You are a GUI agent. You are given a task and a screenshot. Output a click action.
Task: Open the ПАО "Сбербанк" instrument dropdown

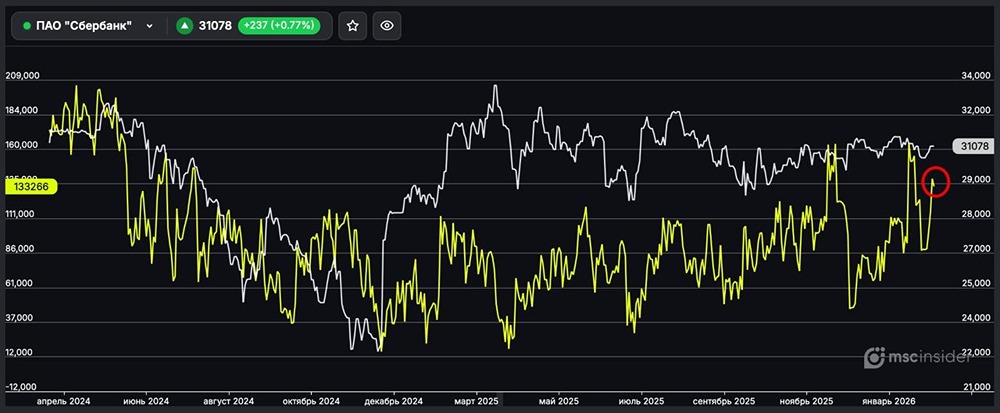coord(89,26)
